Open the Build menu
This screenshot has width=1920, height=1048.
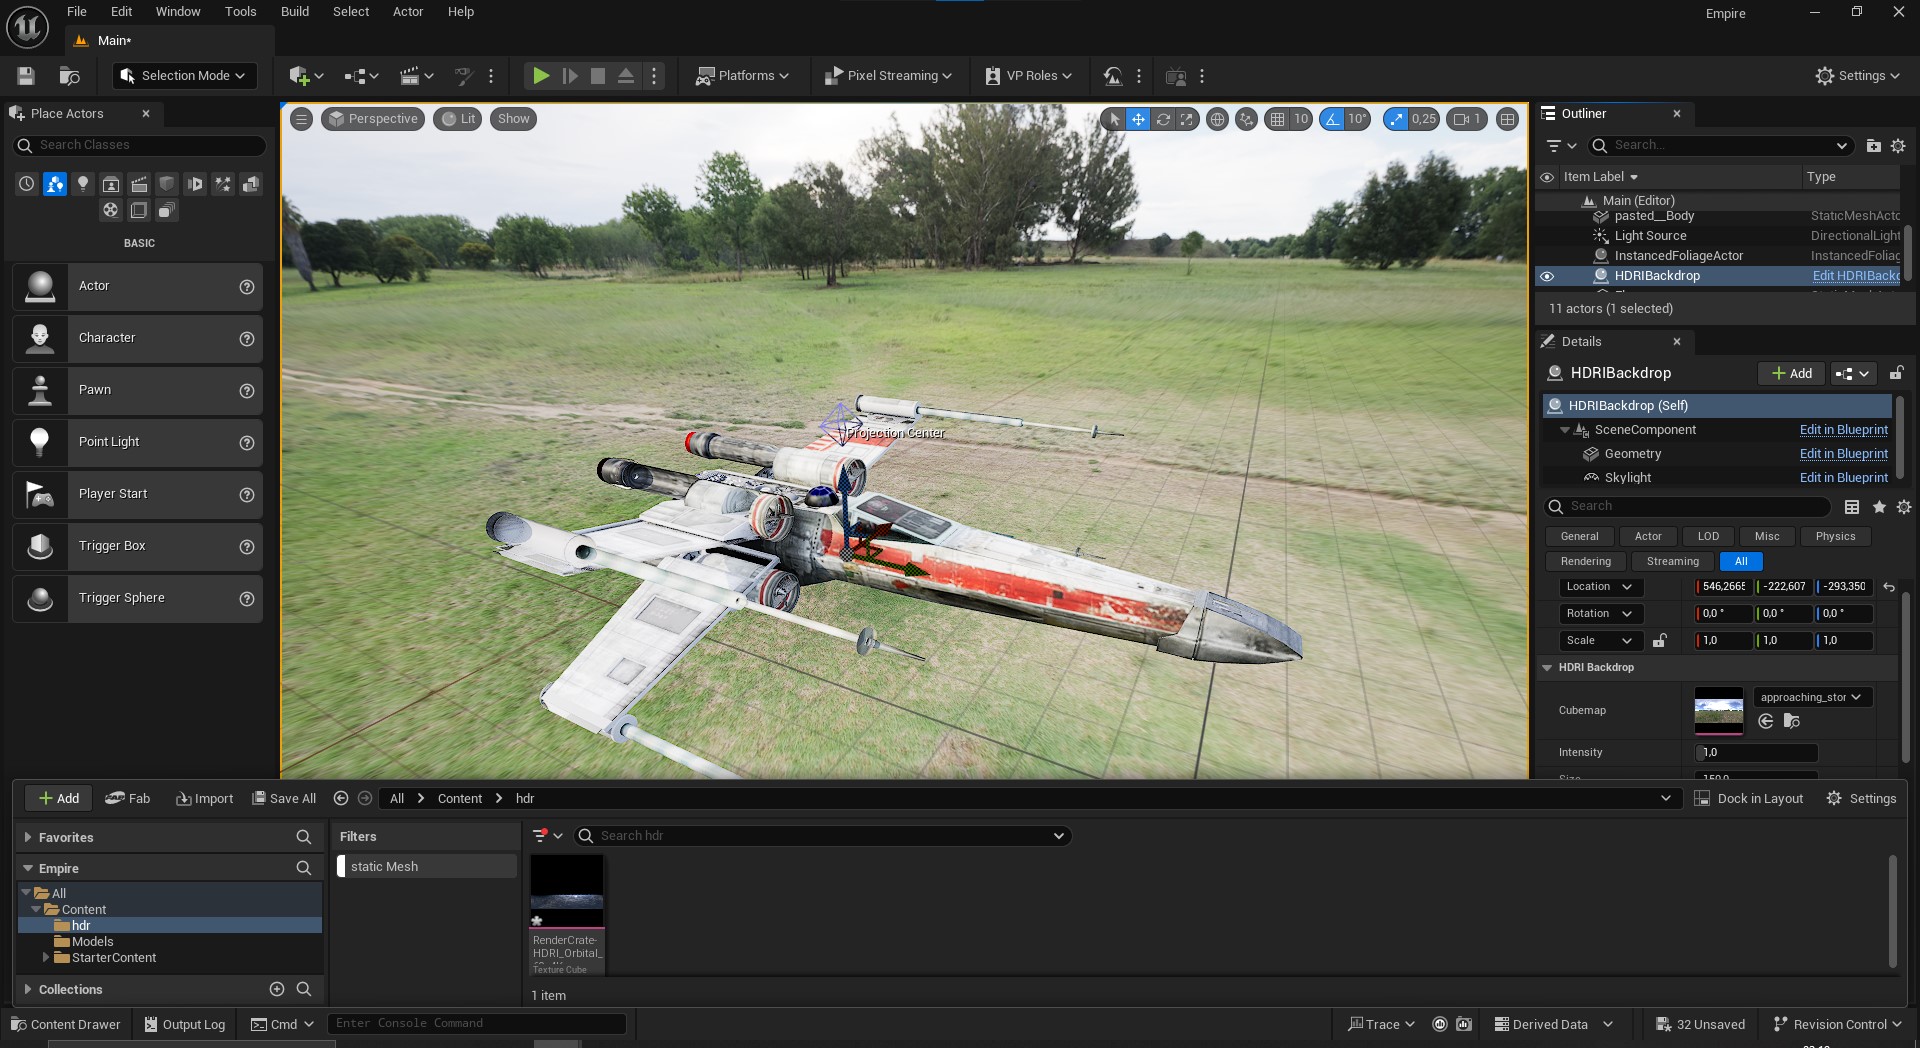pos(295,12)
